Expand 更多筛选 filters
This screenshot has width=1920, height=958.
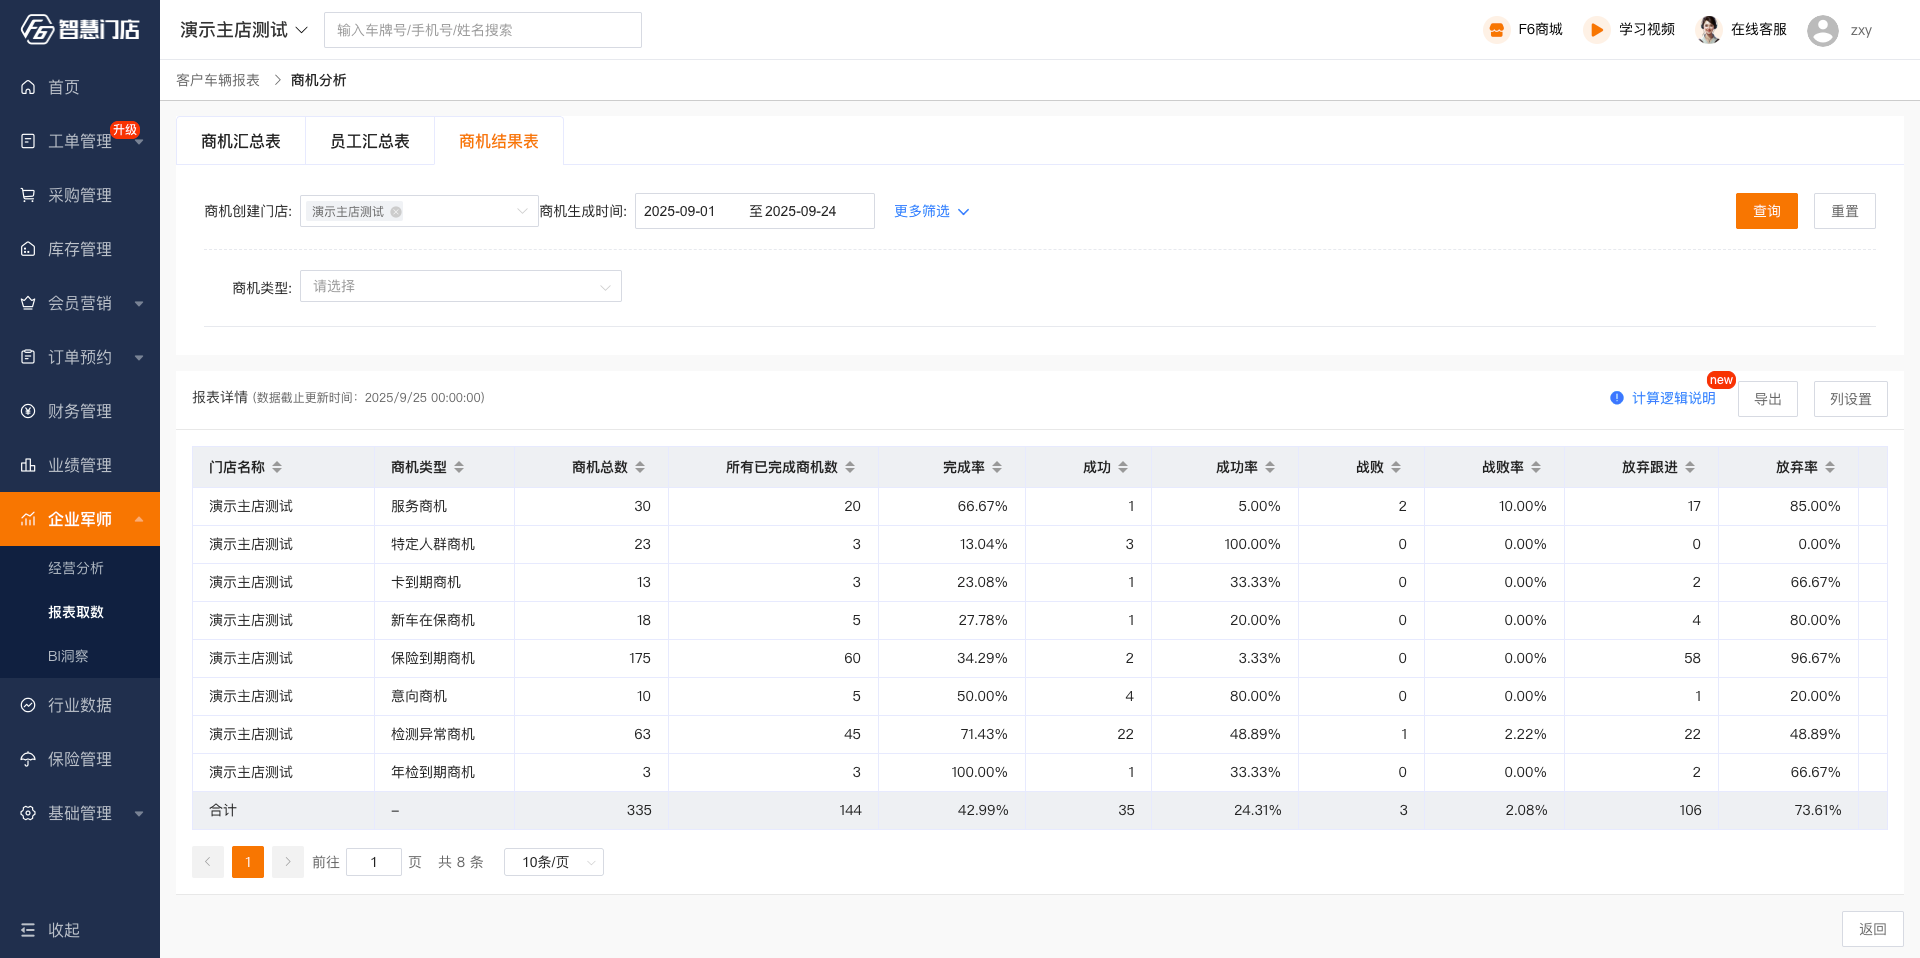[931, 211]
